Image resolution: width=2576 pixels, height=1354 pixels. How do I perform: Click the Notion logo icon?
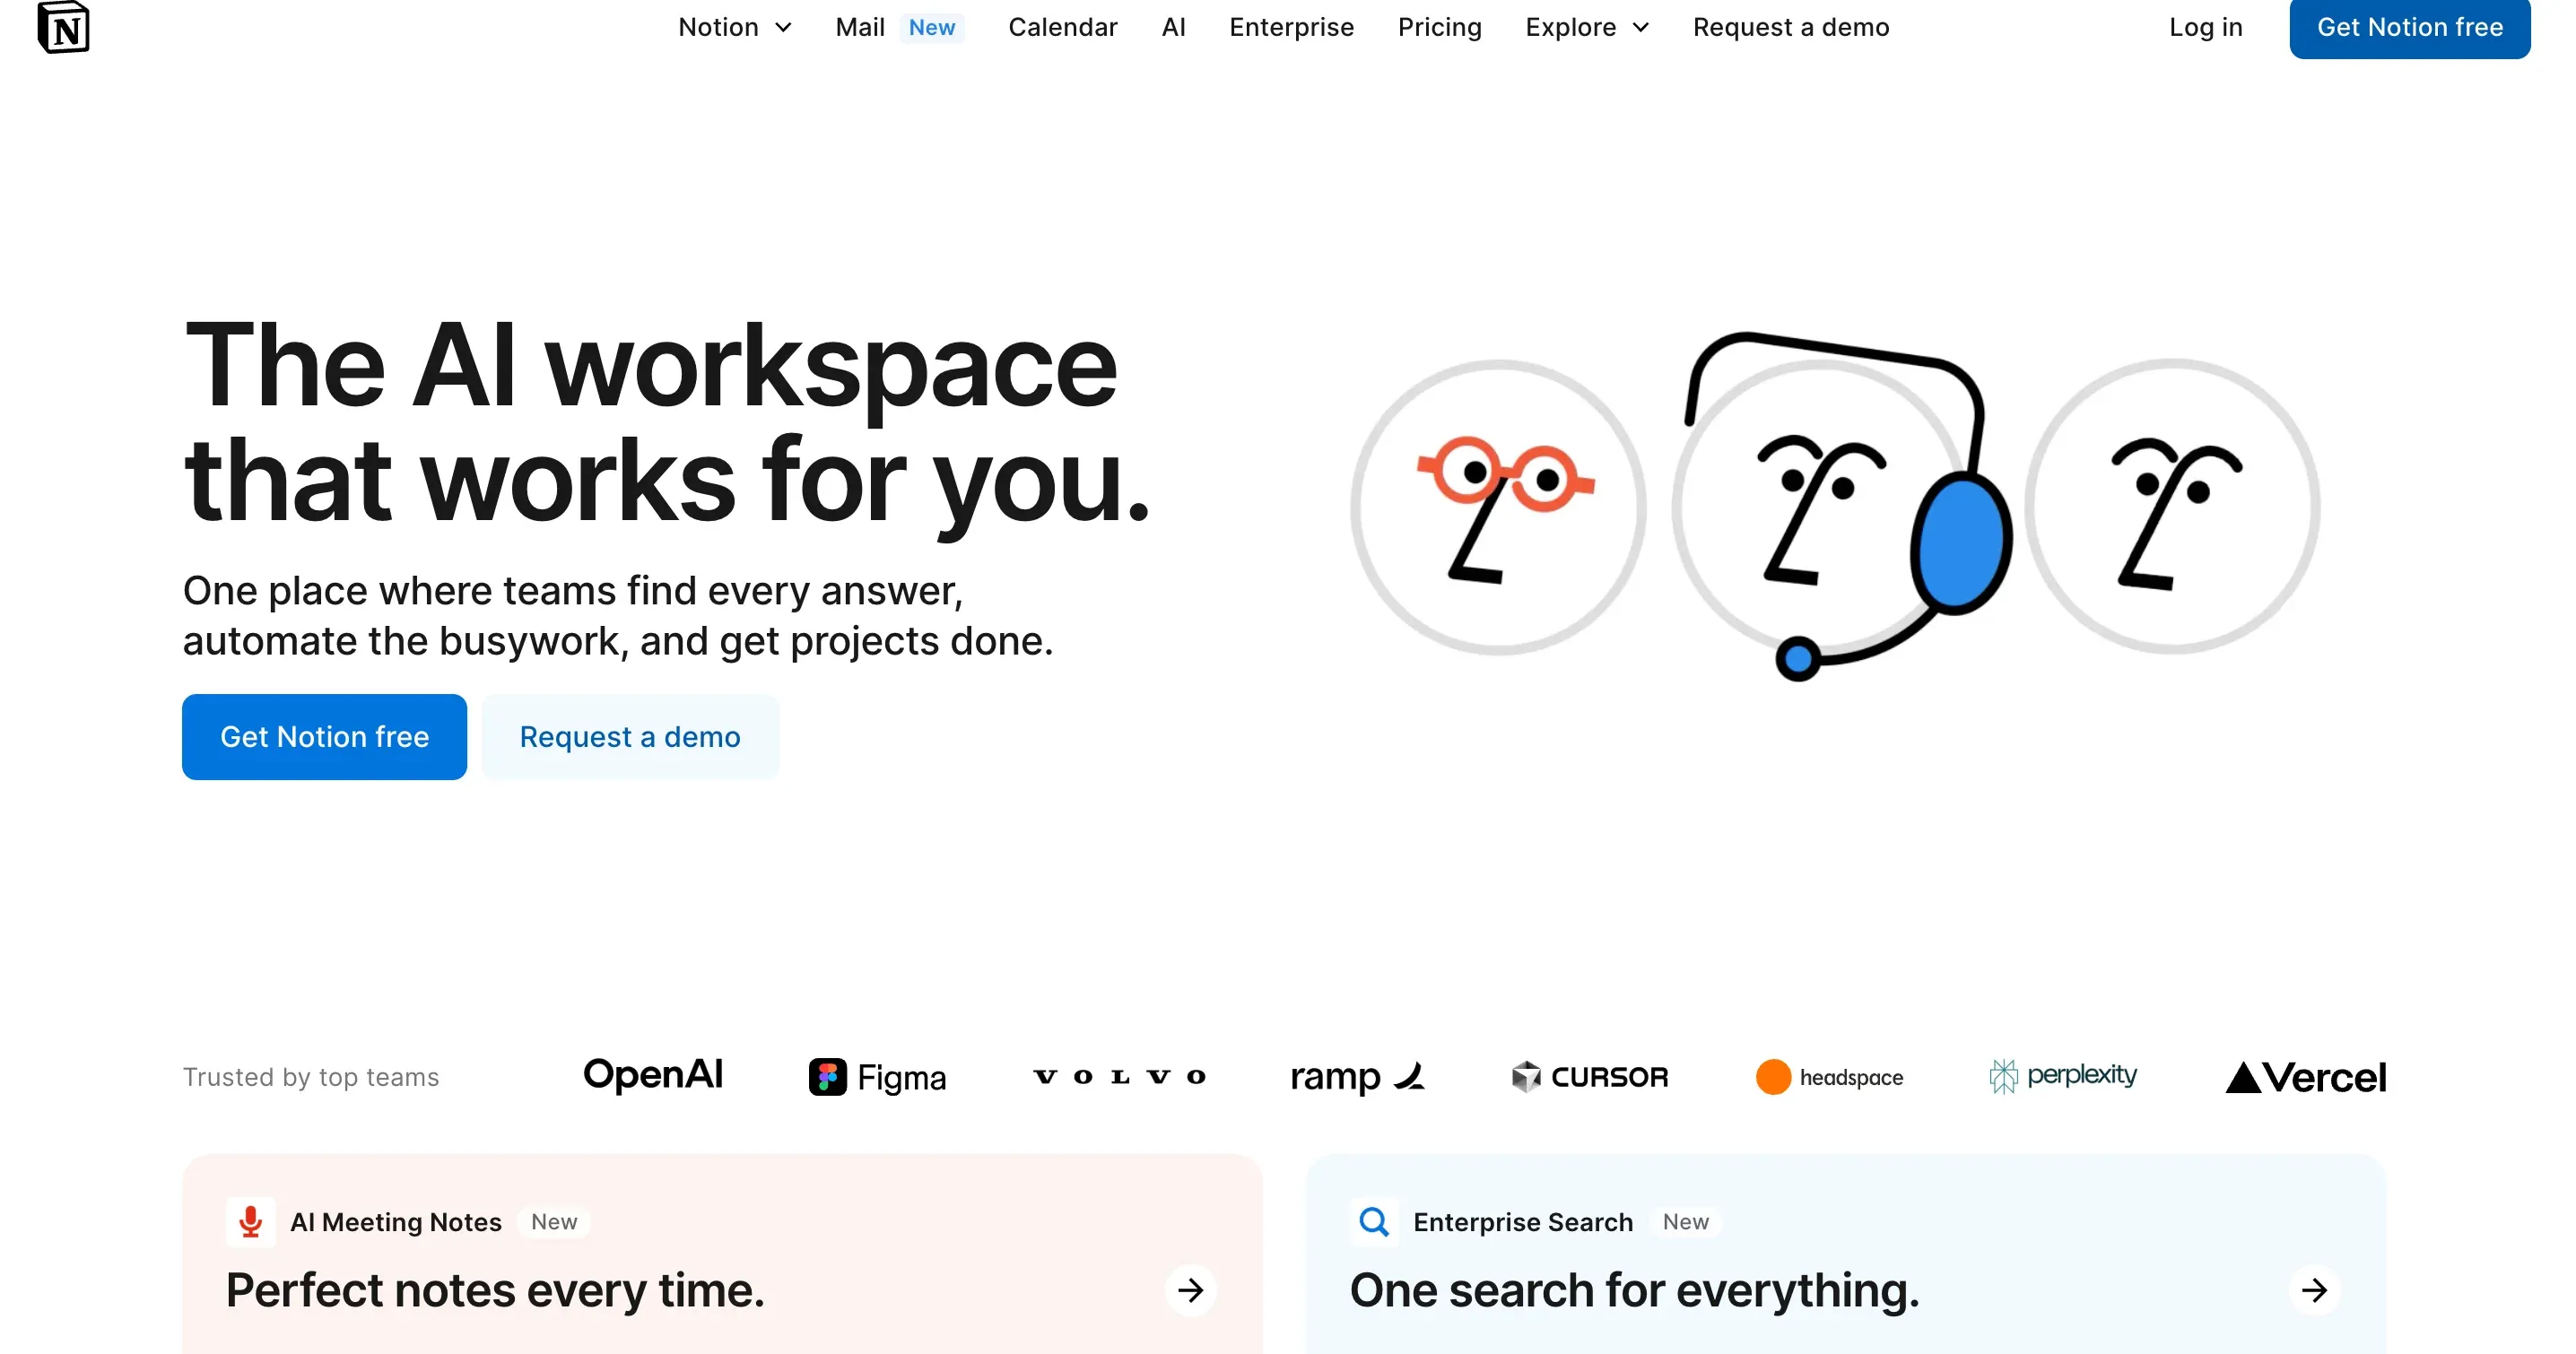click(64, 27)
